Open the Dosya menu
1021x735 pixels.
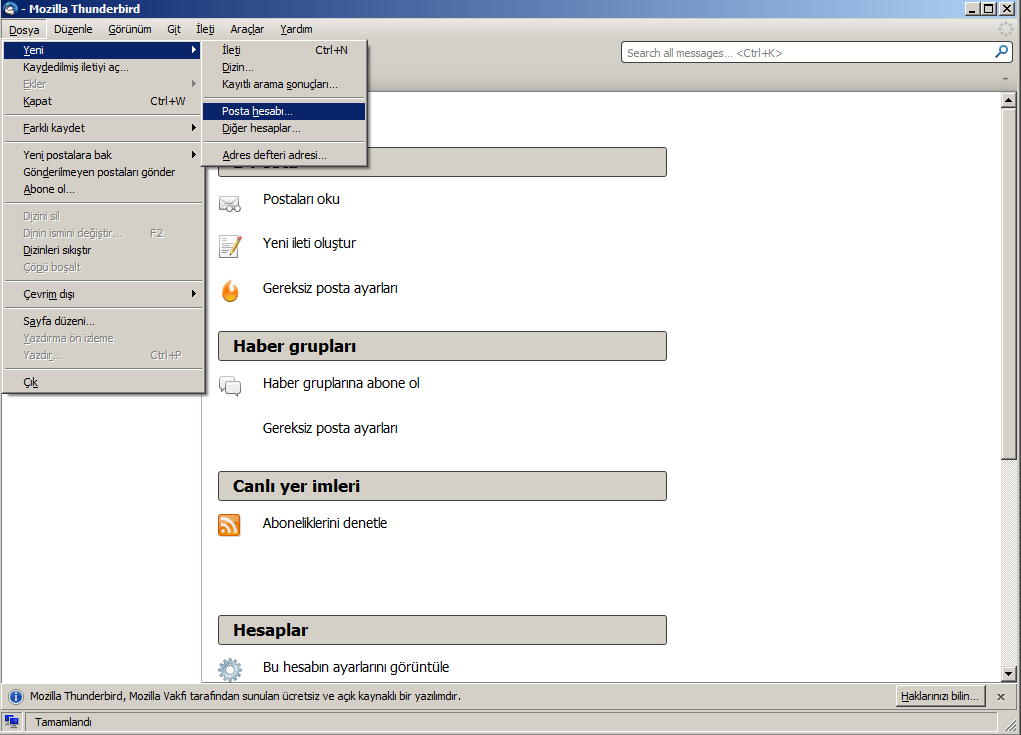pyautogui.click(x=24, y=29)
